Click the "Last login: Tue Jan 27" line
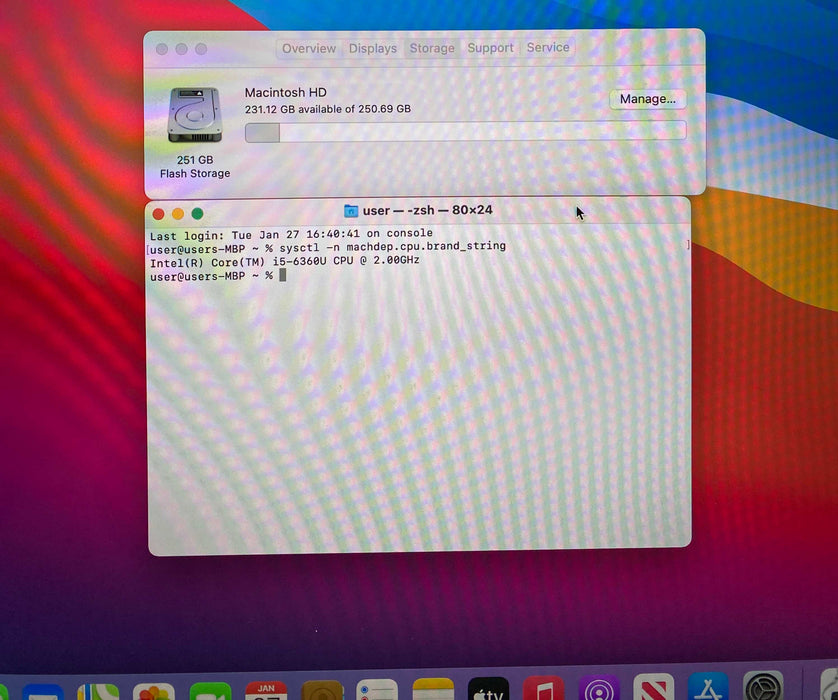Viewport: 838px width, 700px height. tap(291, 235)
